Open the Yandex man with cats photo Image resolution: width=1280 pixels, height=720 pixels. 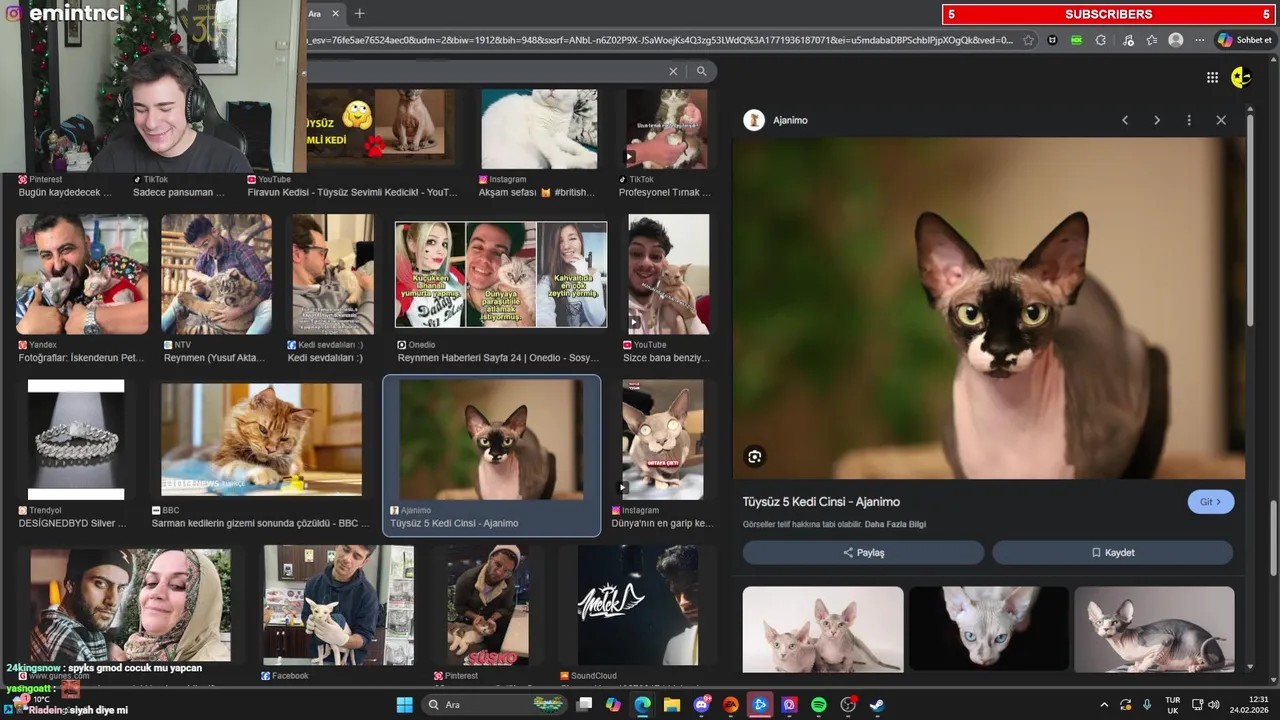(x=82, y=274)
